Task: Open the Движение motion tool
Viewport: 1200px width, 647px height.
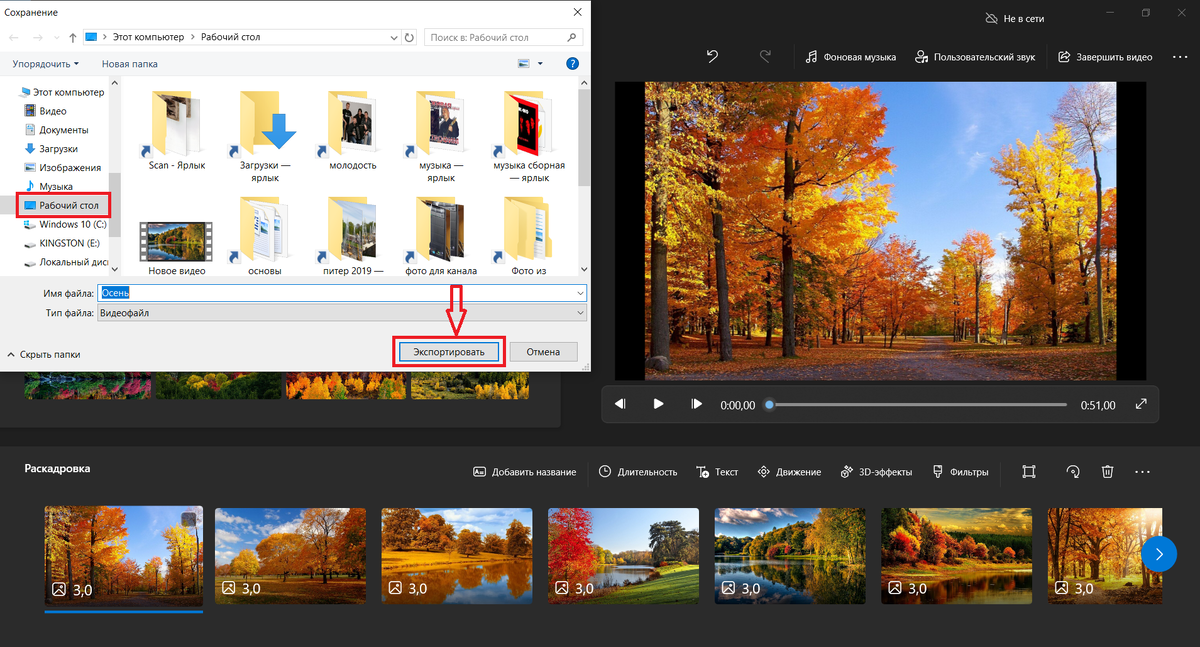Action: click(789, 472)
